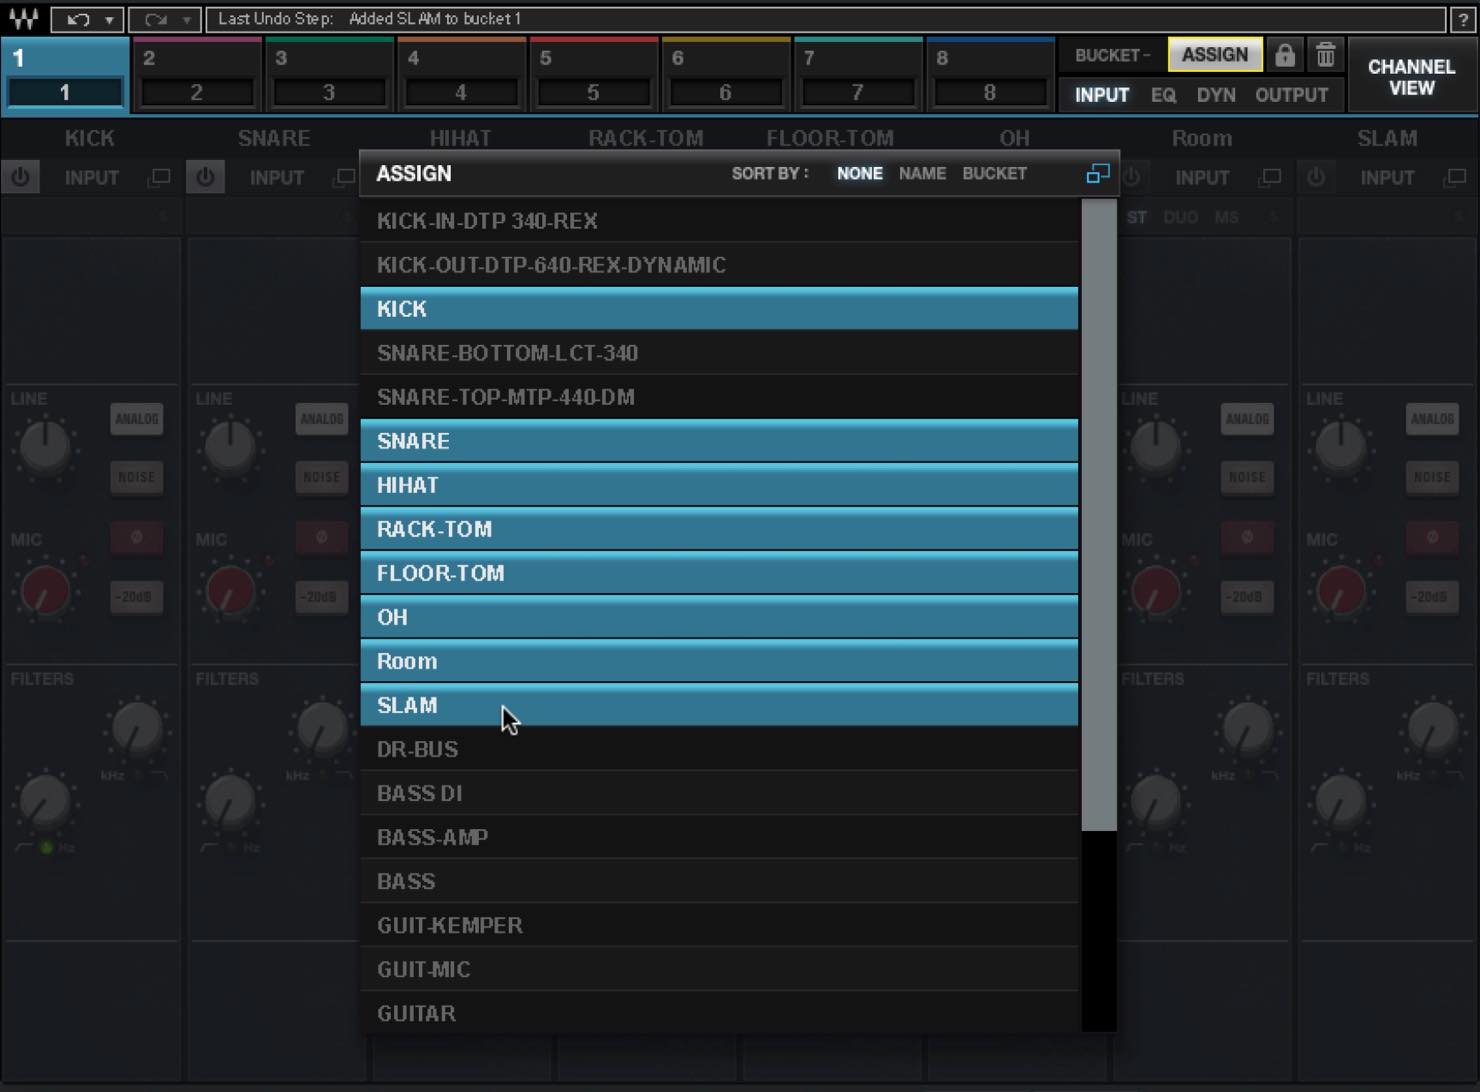Open the redo history dropdown arrow
The height and width of the screenshot is (1092, 1480).
(187, 19)
